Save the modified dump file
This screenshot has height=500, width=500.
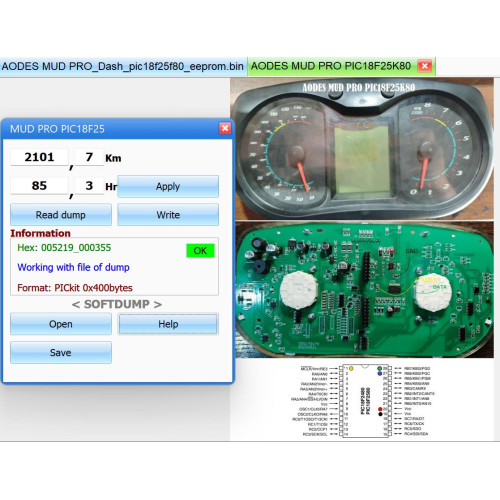61,352
